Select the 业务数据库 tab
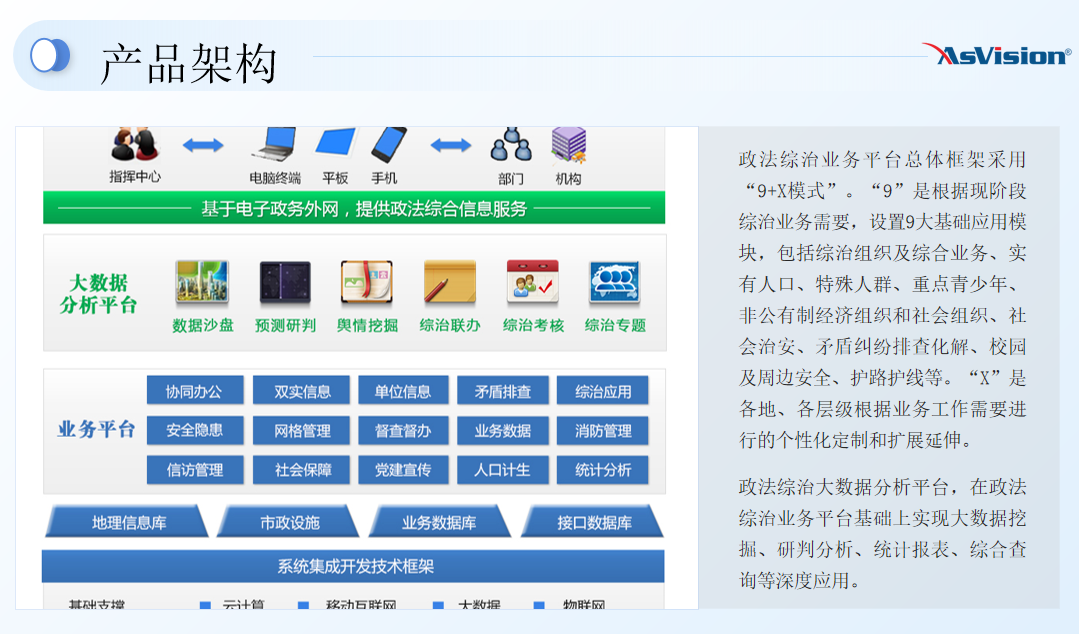Viewport: 1079px width, 634px height. pyautogui.click(x=438, y=522)
